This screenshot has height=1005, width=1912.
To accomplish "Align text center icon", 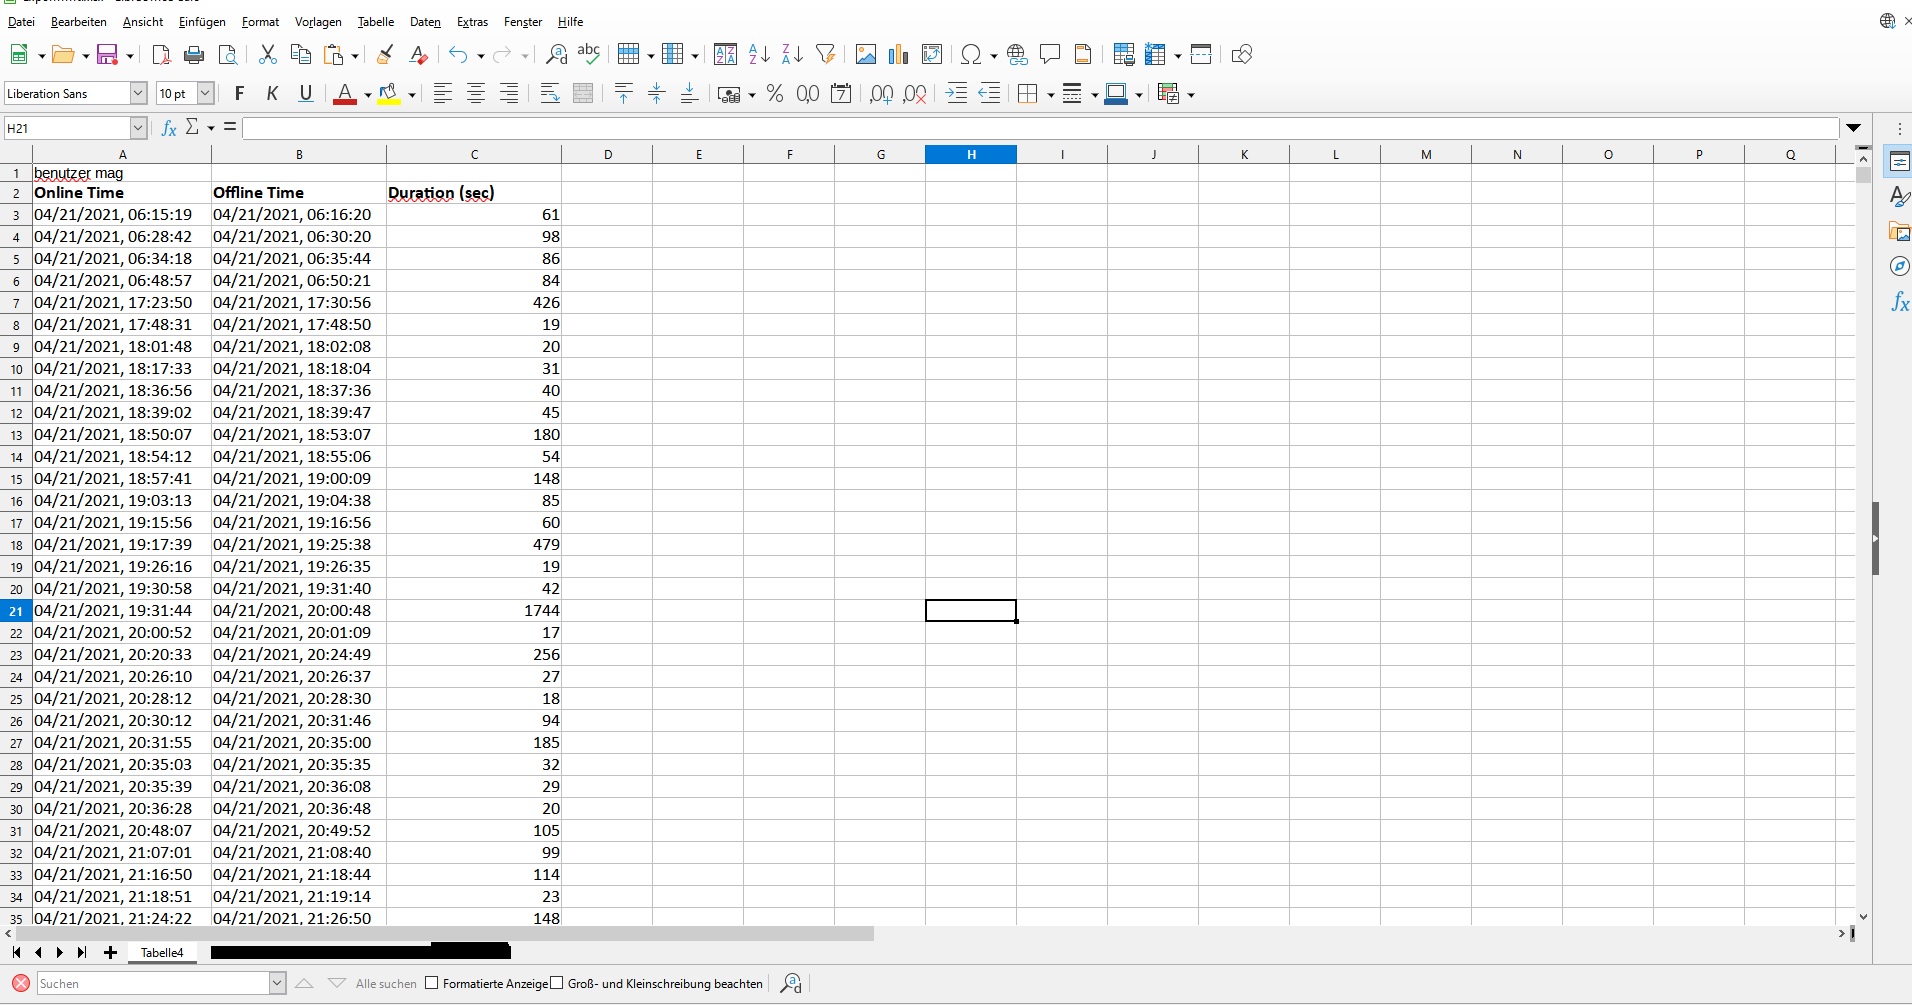I will [x=476, y=93].
